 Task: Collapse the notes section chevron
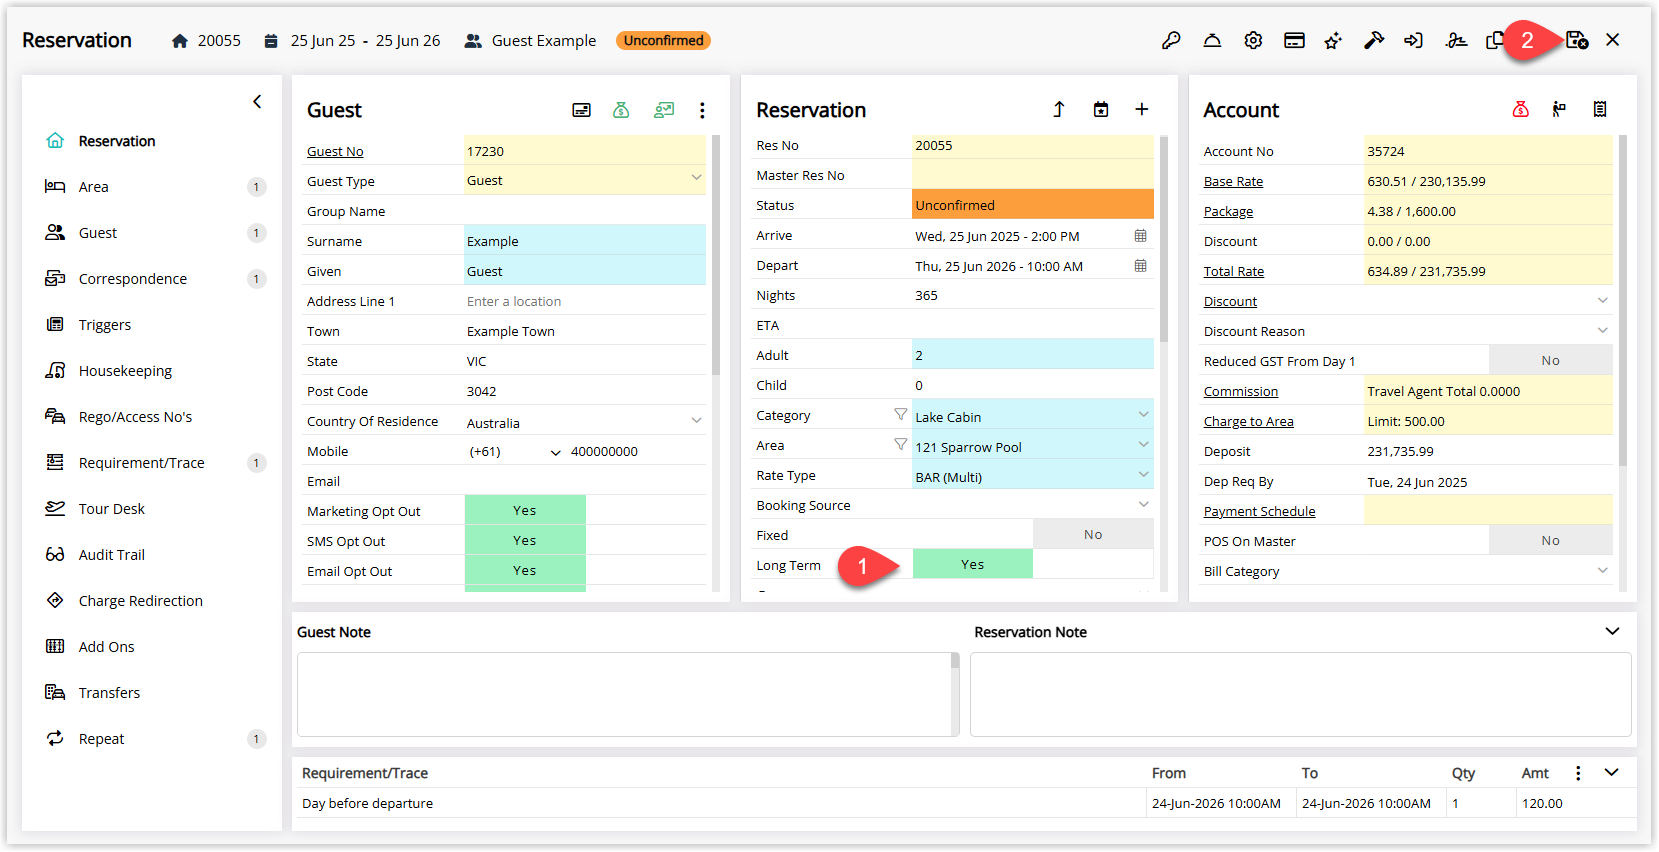[x=1612, y=631]
